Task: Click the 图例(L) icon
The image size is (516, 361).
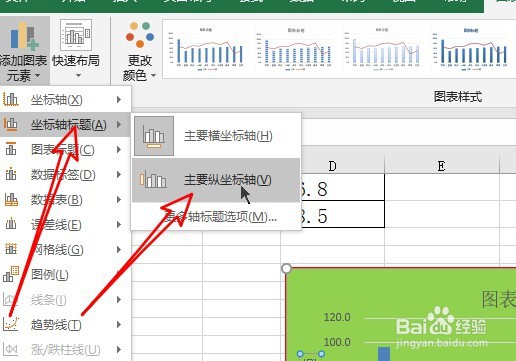Action: (11, 274)
